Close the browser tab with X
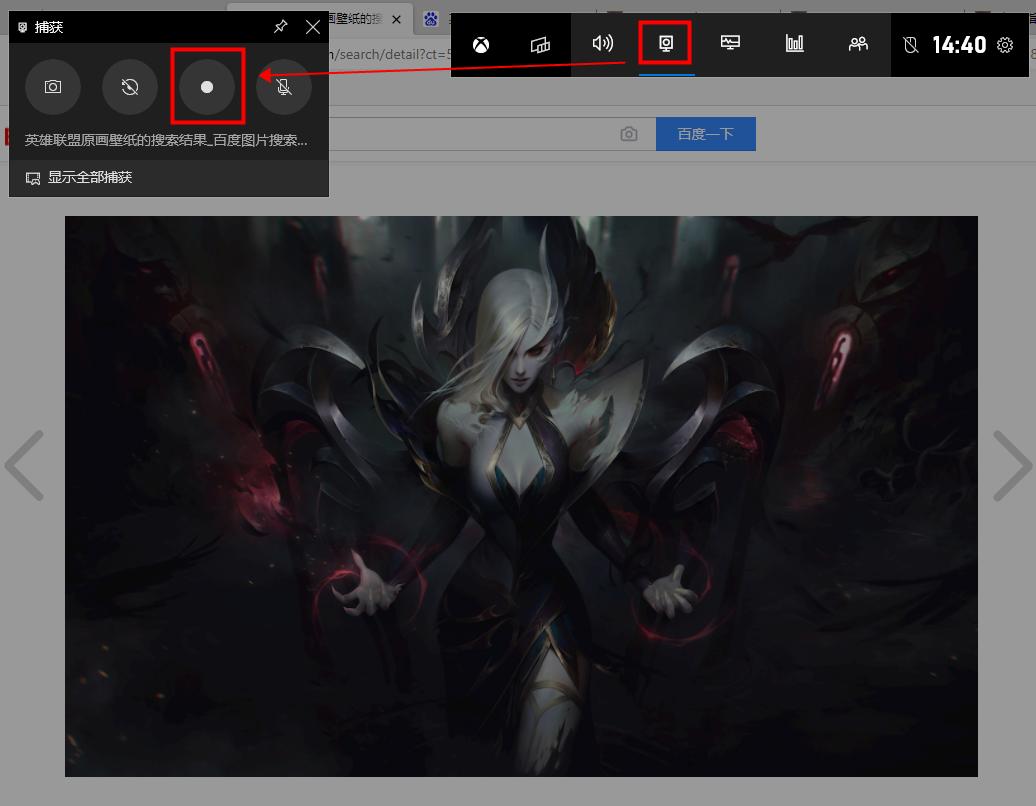Image resolution: width=1036 pixels, height=806 pixels. coord(396,19)
